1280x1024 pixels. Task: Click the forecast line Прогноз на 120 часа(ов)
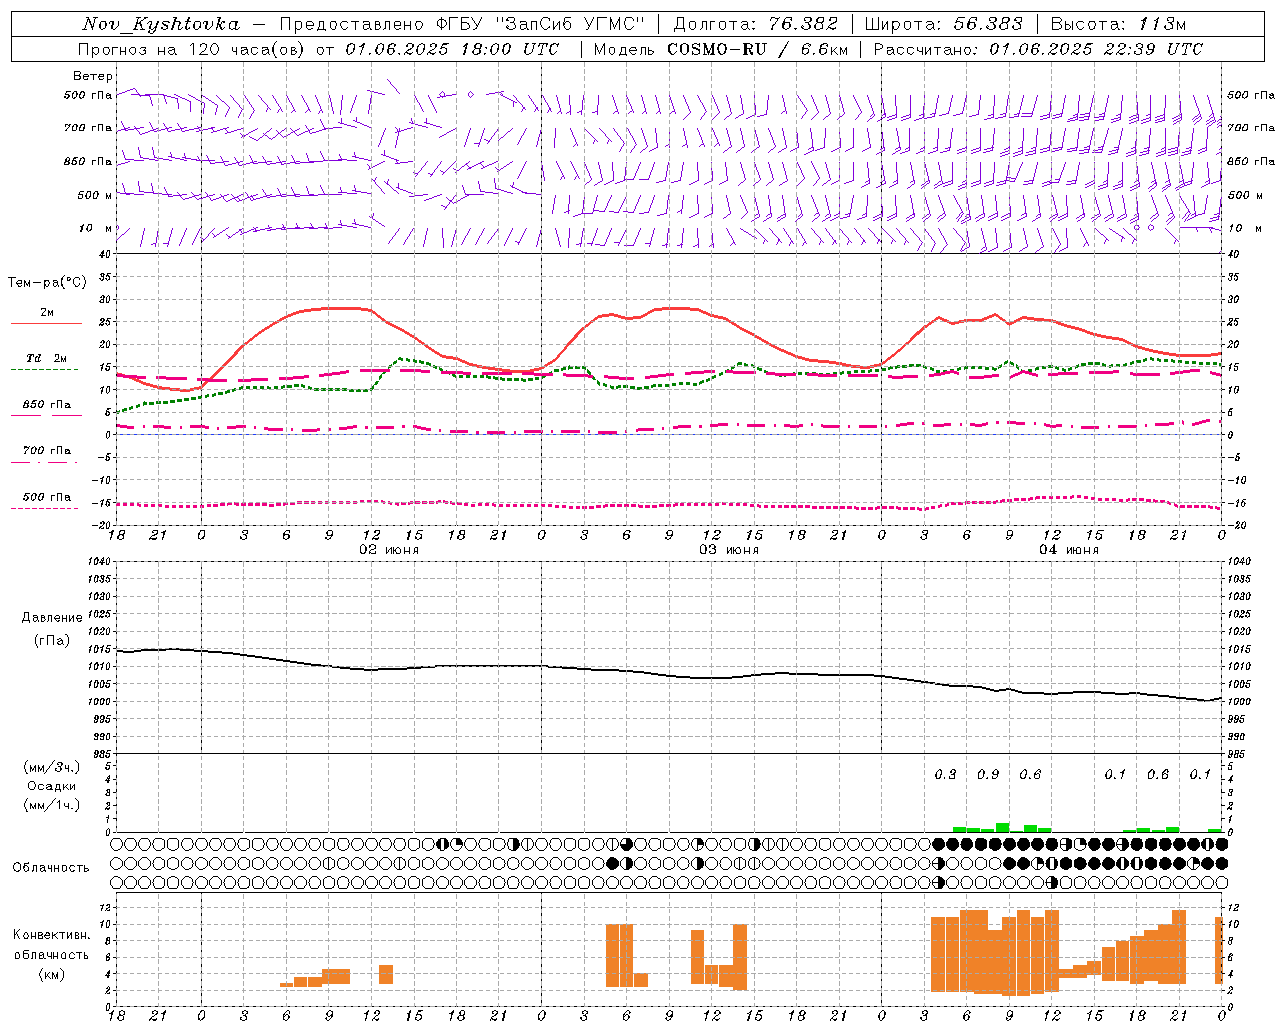pyautogui.click(x=192, y=49)
